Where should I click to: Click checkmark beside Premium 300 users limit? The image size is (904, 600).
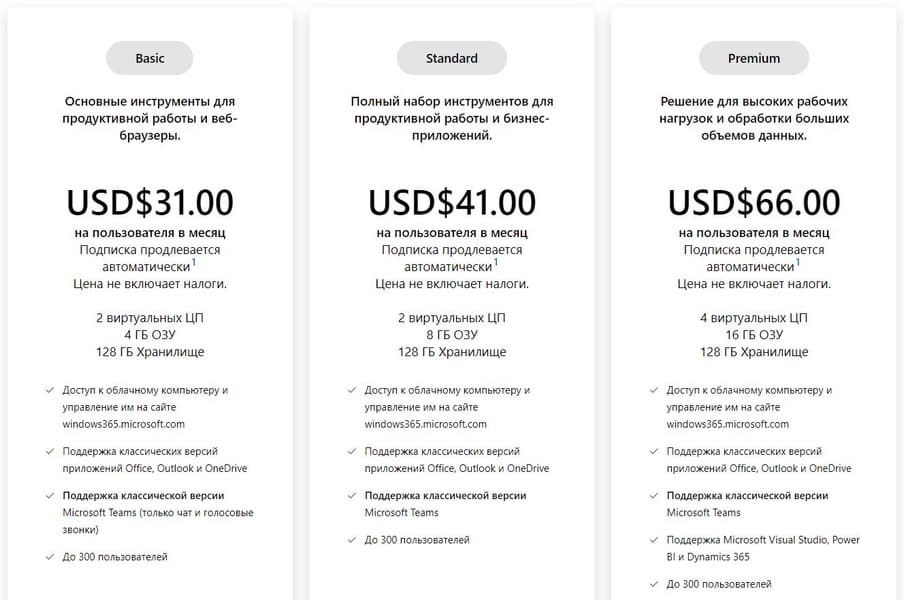(654, 584)
